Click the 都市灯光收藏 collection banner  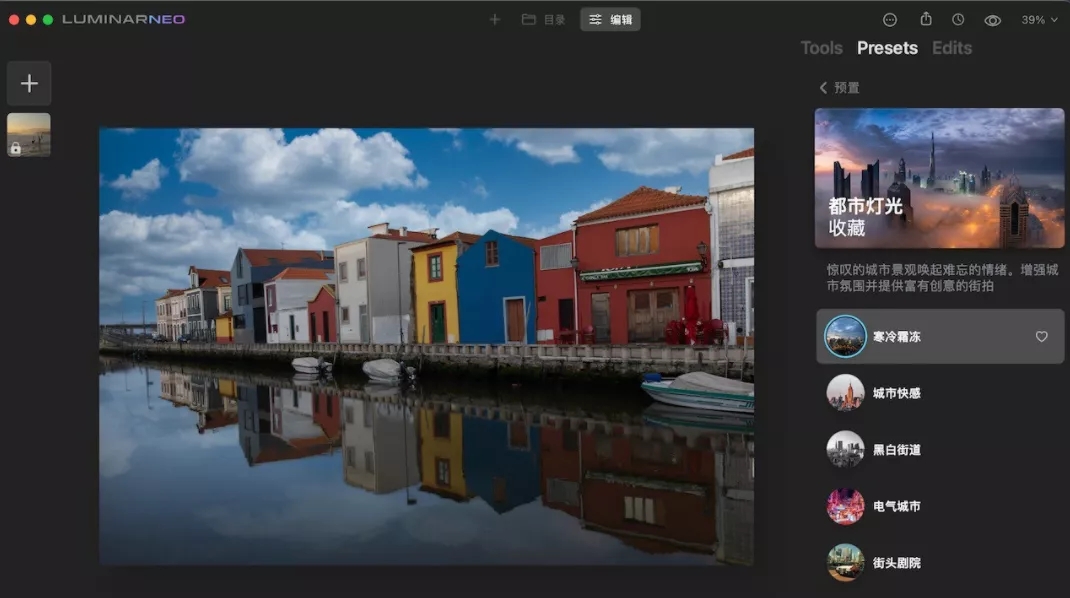point(939,178)
